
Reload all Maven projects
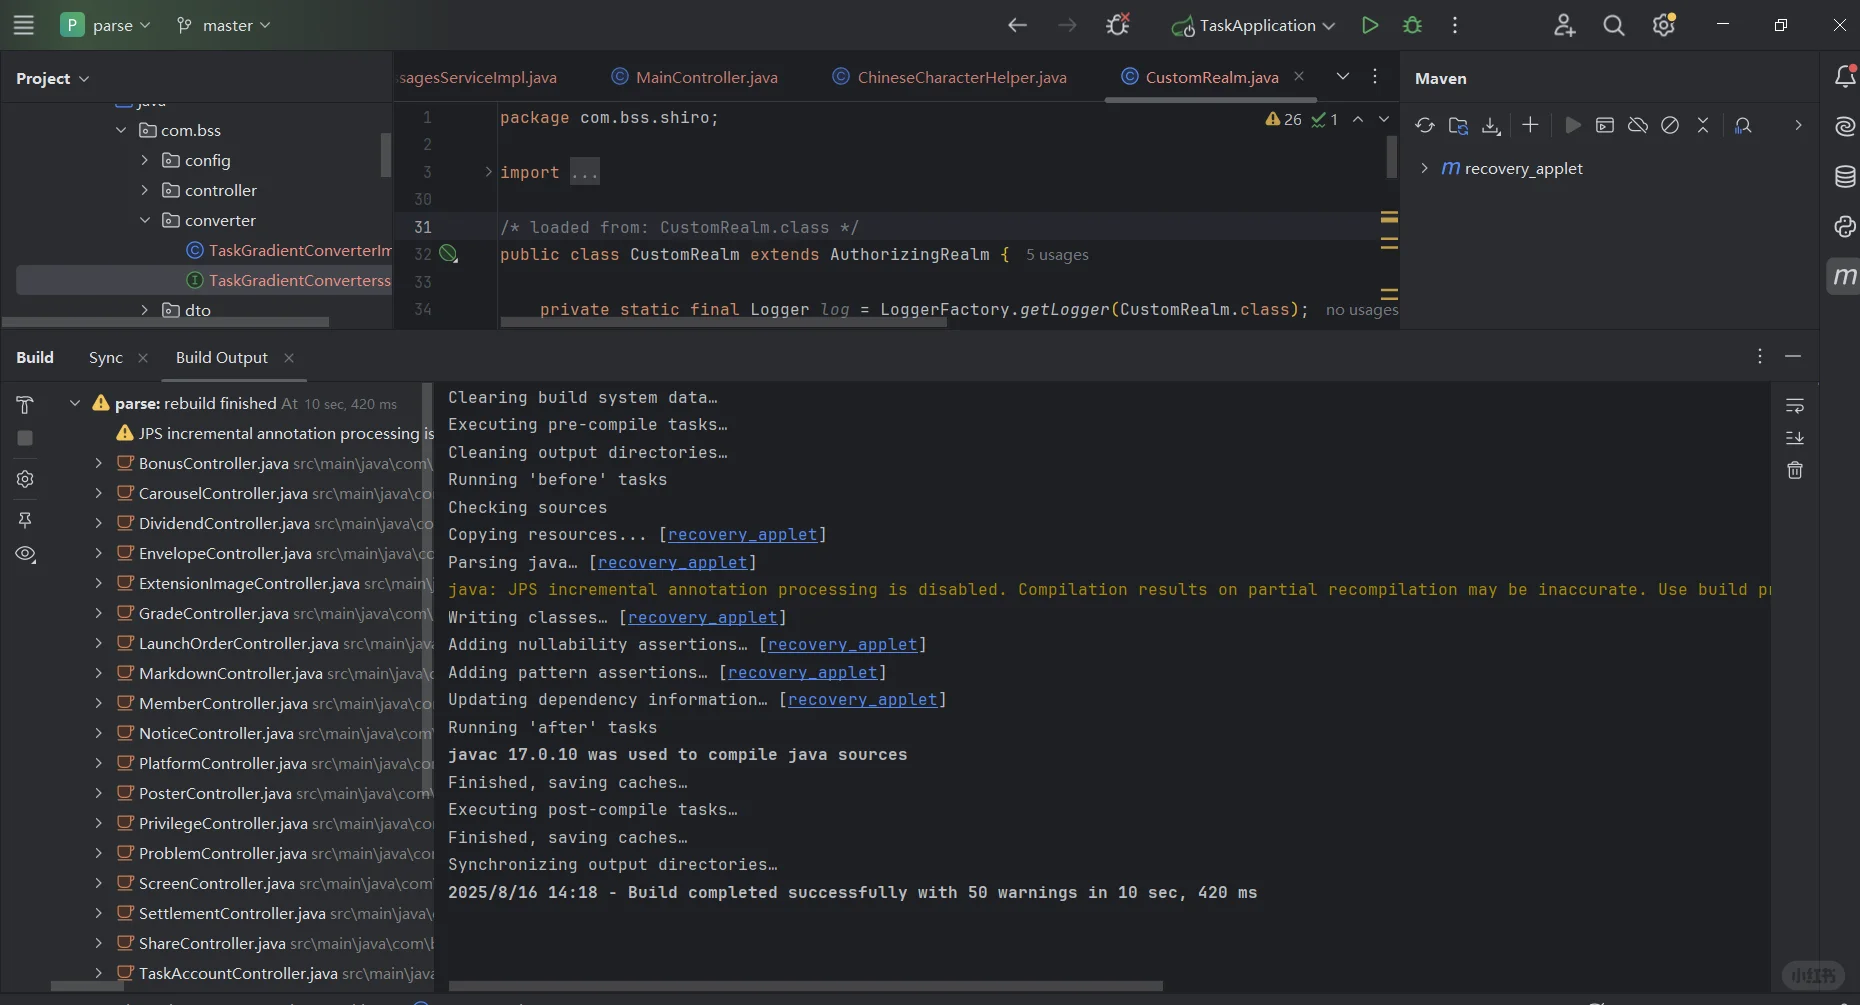pyautogui.click(x=1424, y=125)
